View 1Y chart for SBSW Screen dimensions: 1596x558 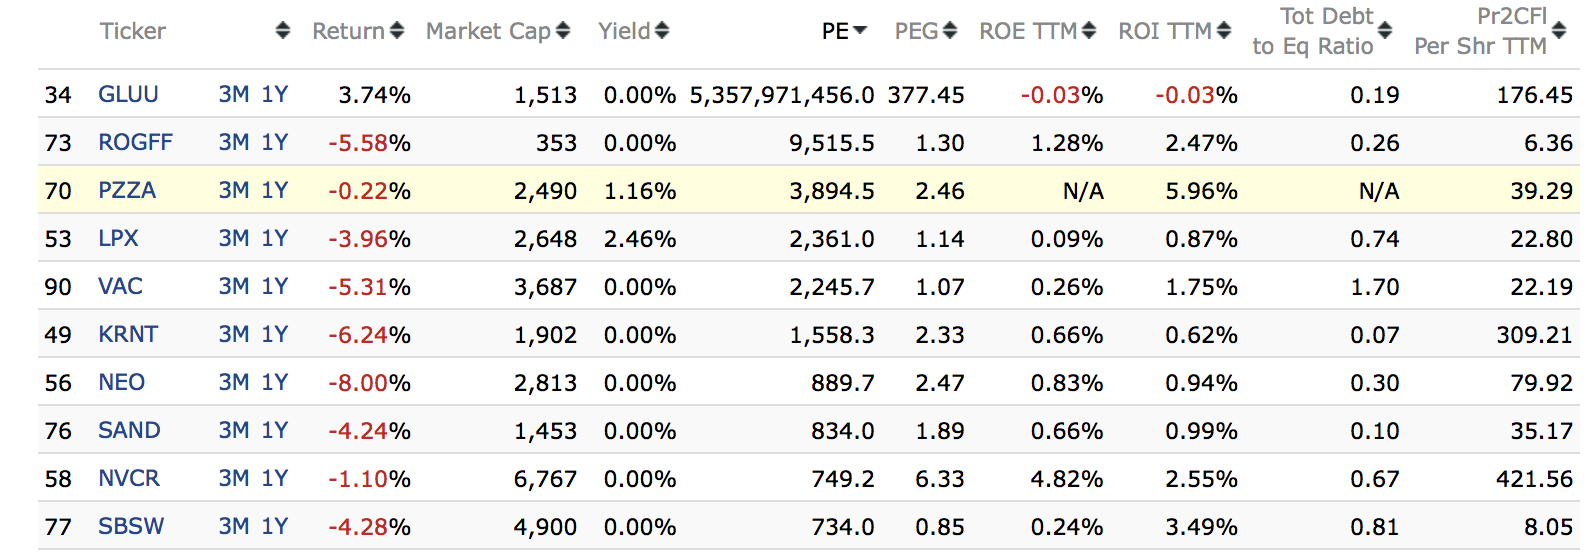pos(275,527)
